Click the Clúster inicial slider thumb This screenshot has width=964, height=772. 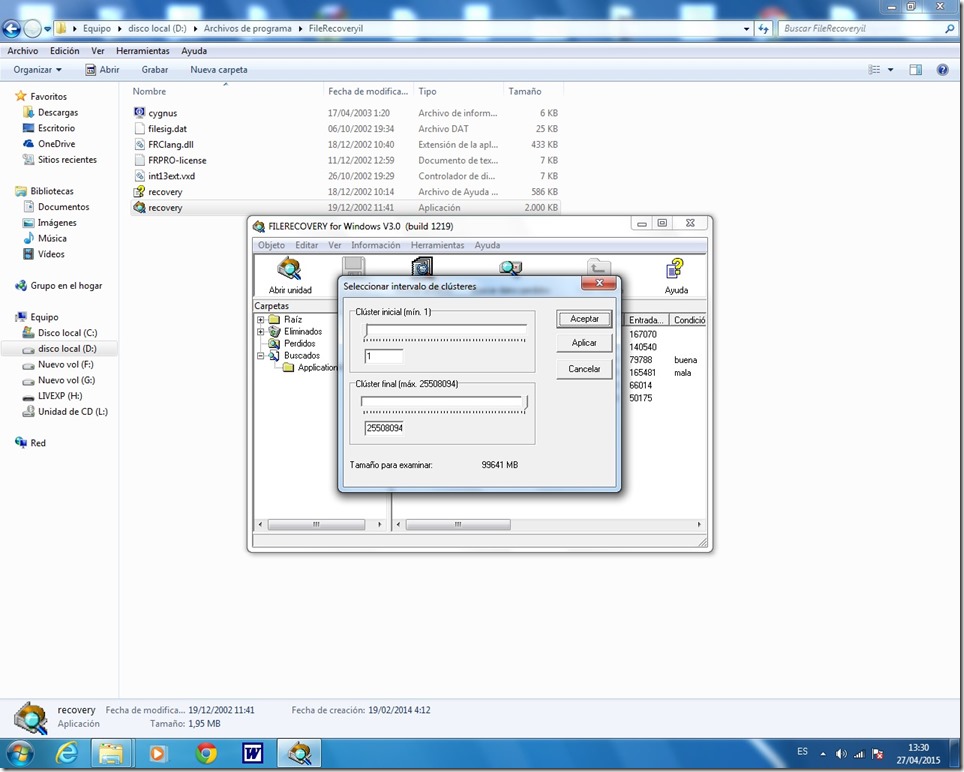[x=366, y=332]
